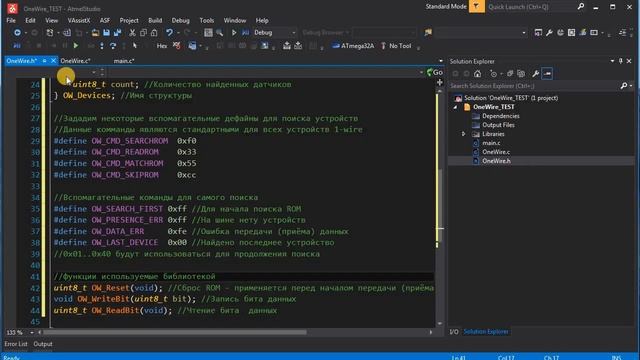Switch to the main.c* editor tab

pyautogui.click(x=124, y=61)
